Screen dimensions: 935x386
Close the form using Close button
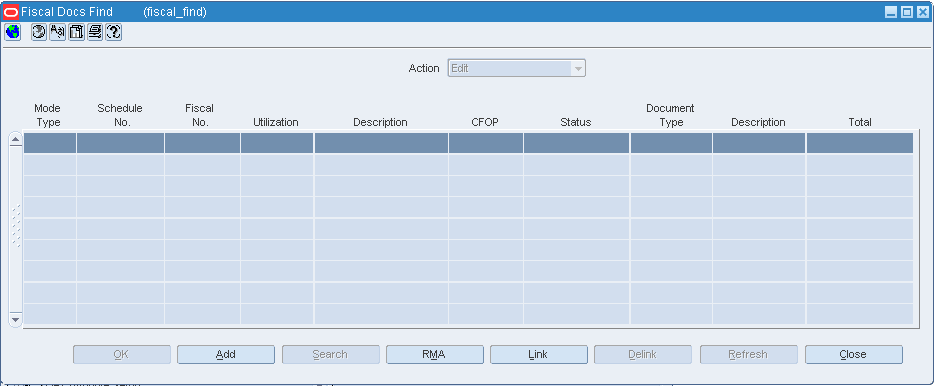tap(853, 354)
